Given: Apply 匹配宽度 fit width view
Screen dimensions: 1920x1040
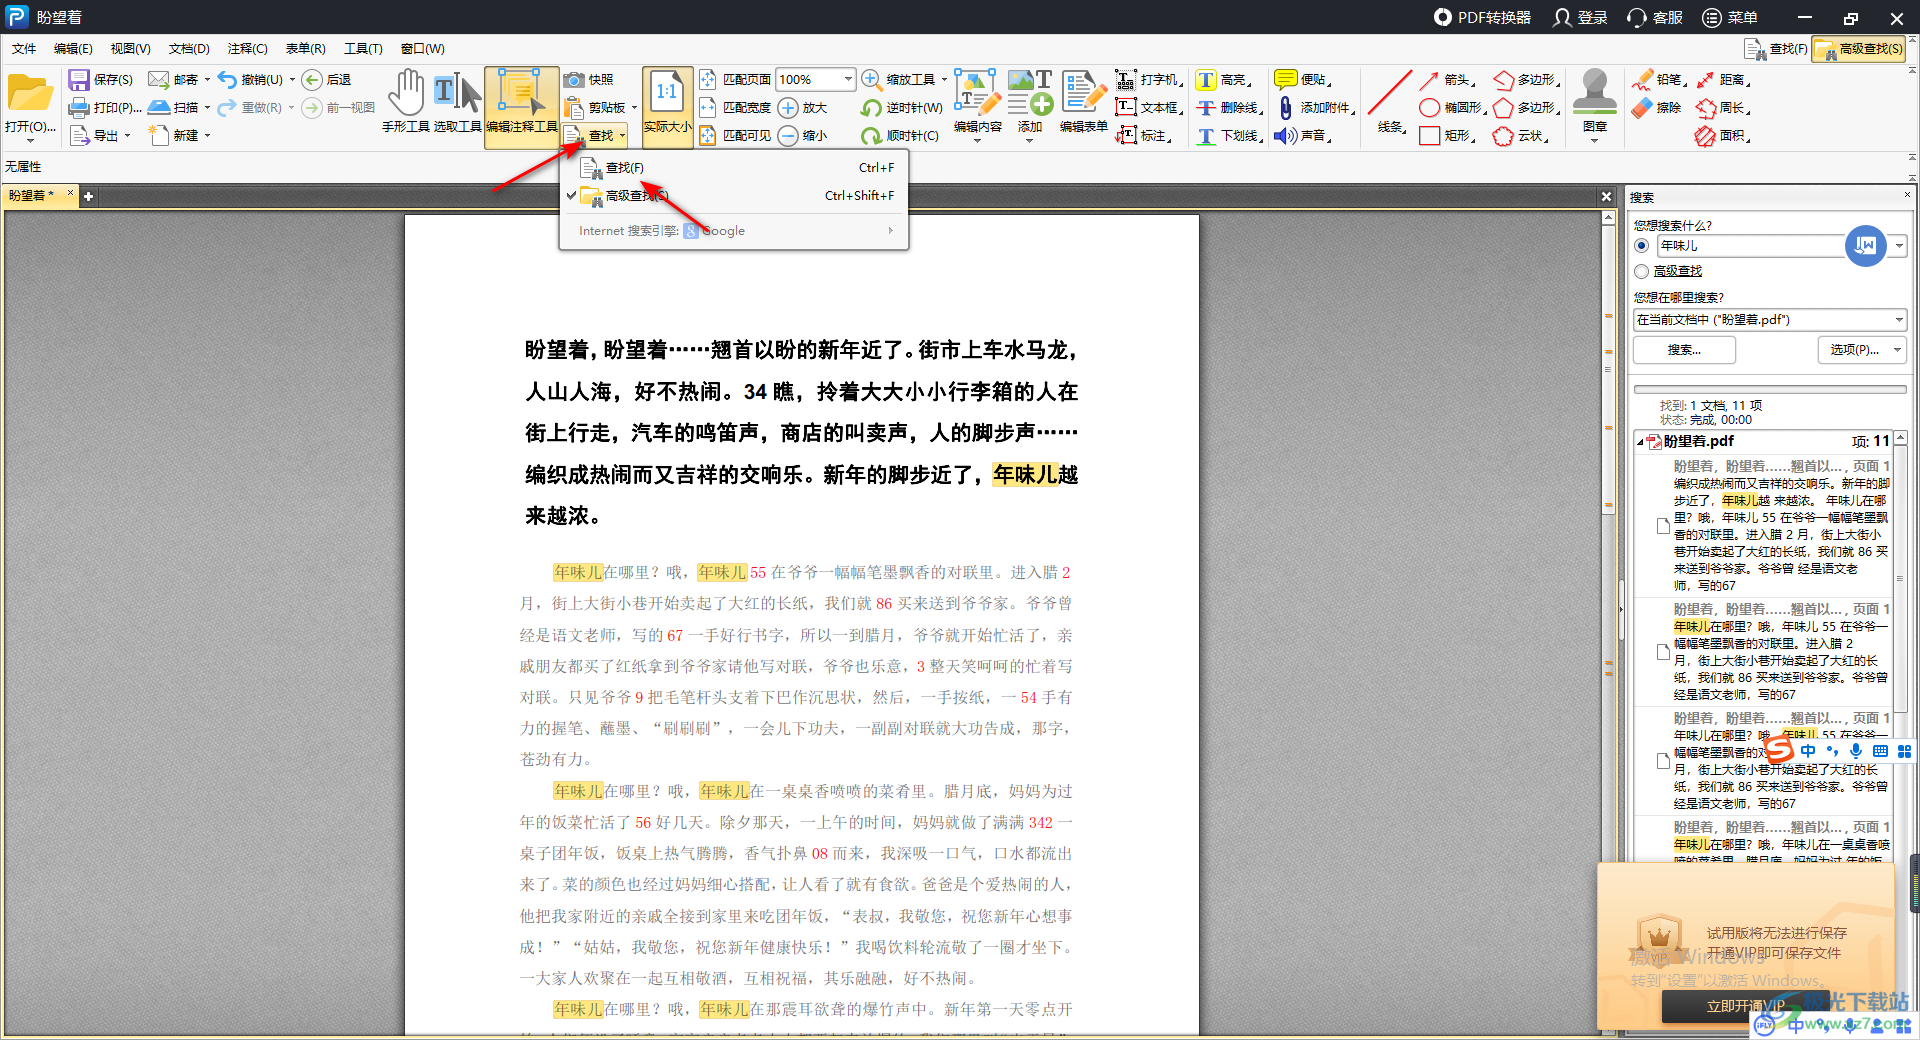Looking at the screenshot, I should (735, 107).
